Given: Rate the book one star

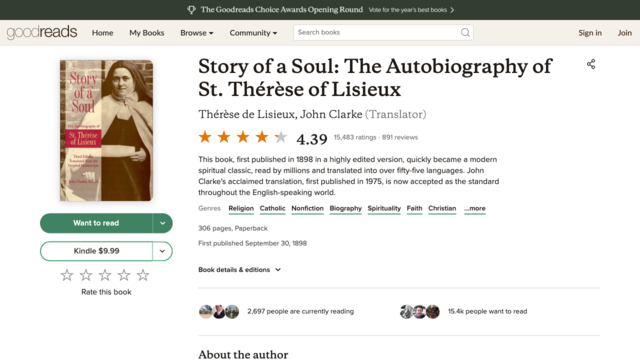Looking at the screenshot, I should coord(67,275).
